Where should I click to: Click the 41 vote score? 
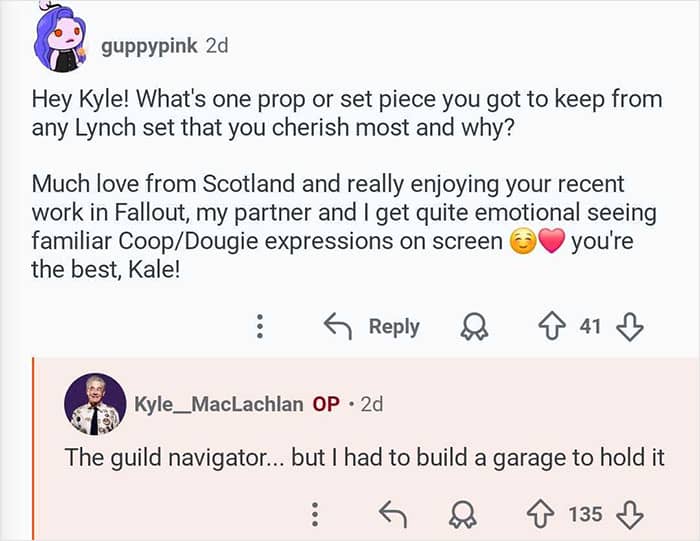590,326
